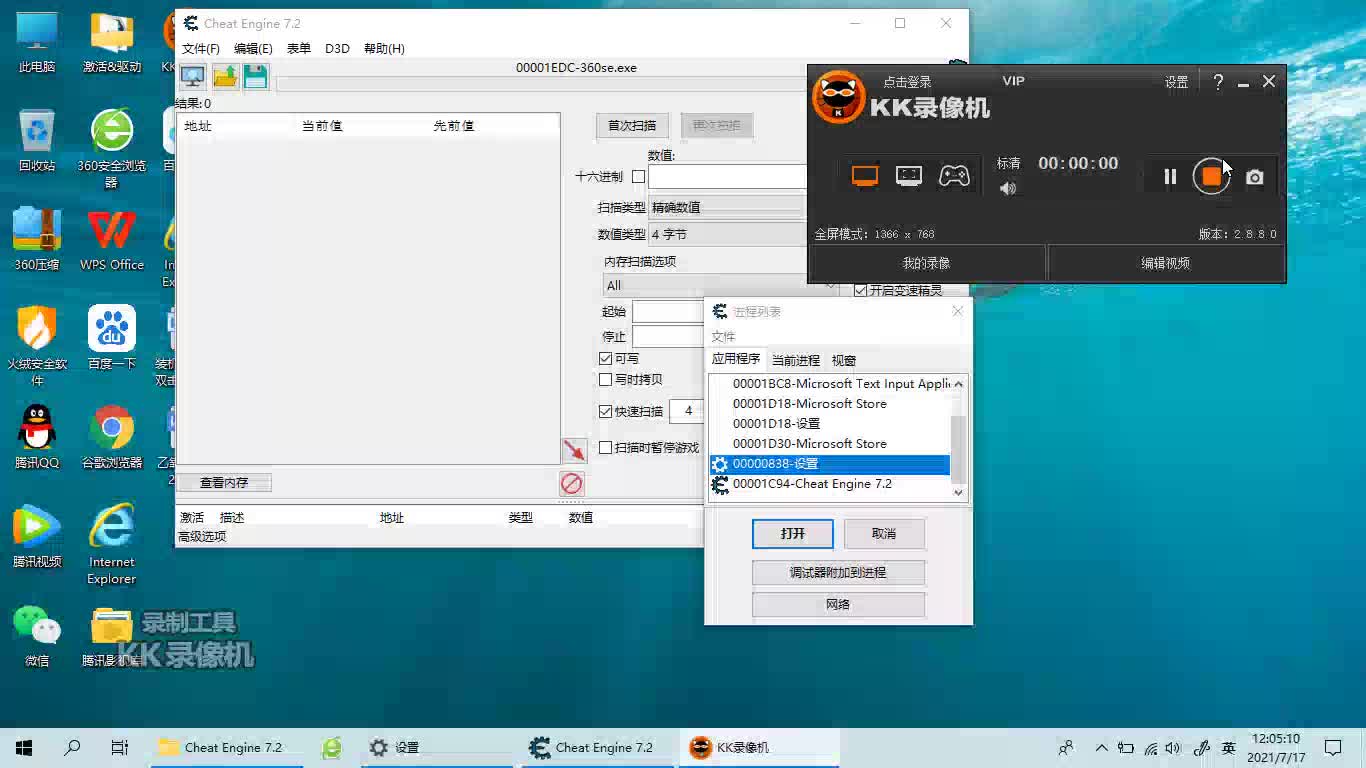Viewport: 1366px width, 768px height.
Task: Open 编辑视频 in KK recorder
Action: click(x=1166, y=264)
